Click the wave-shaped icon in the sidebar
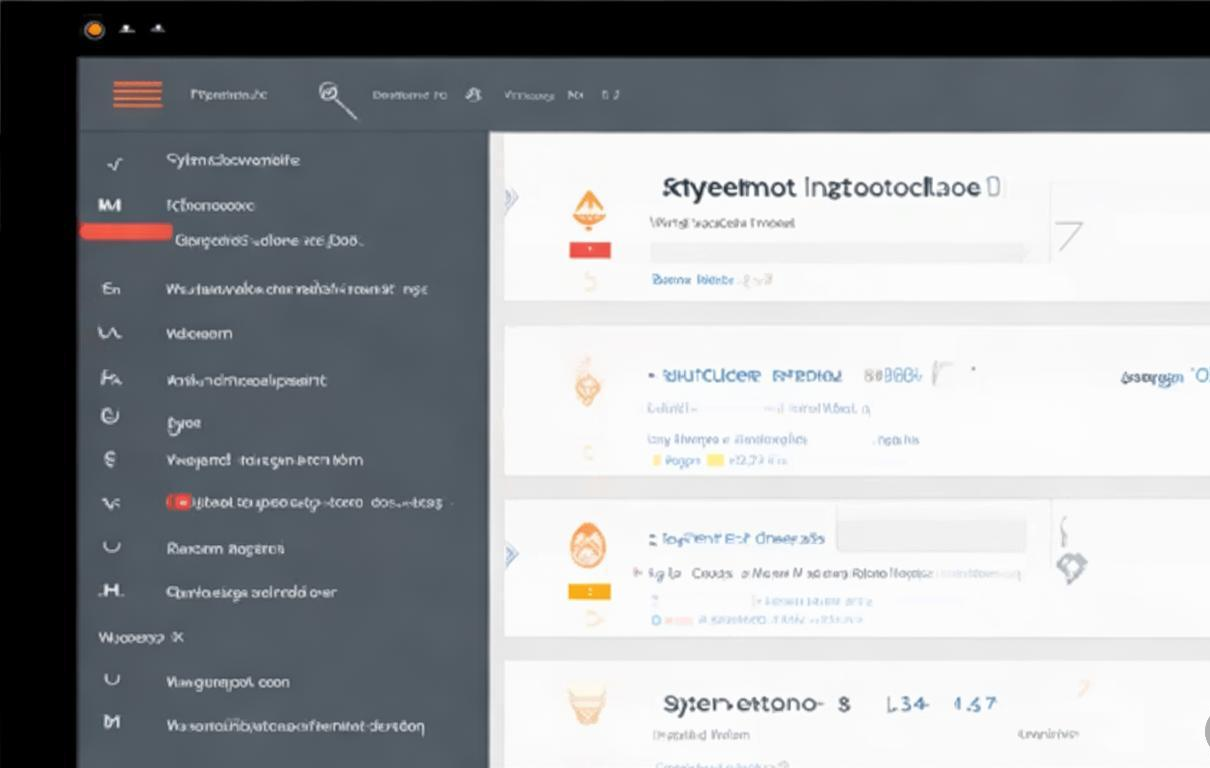 [x=110, y=333]
